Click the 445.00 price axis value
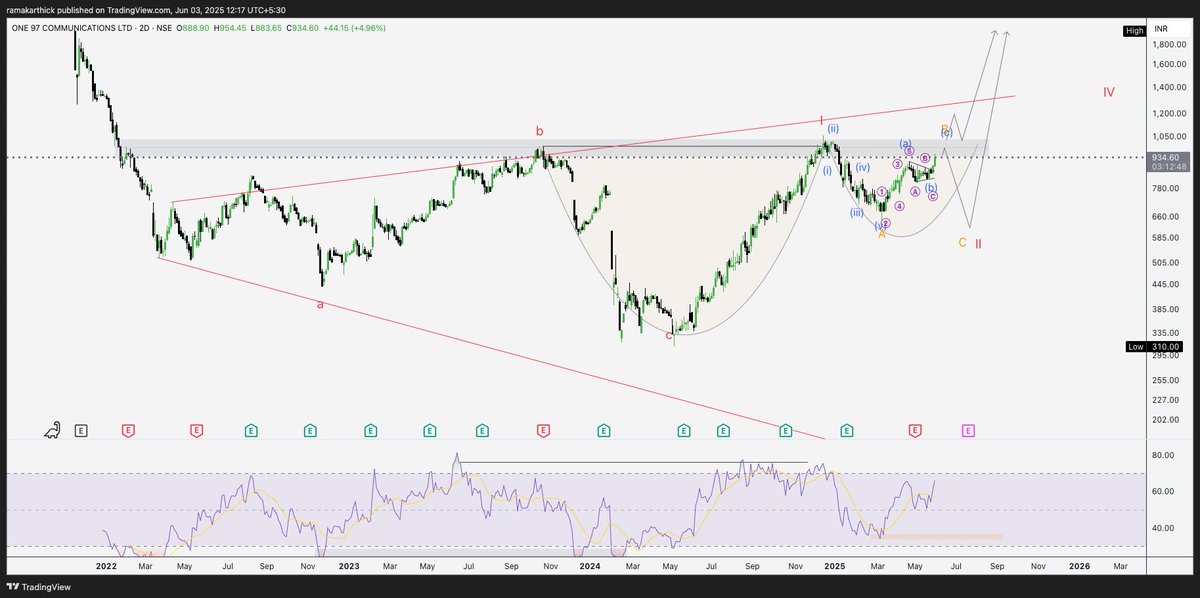Viewport: 1200px width, 598px height. pos(1165,286)
